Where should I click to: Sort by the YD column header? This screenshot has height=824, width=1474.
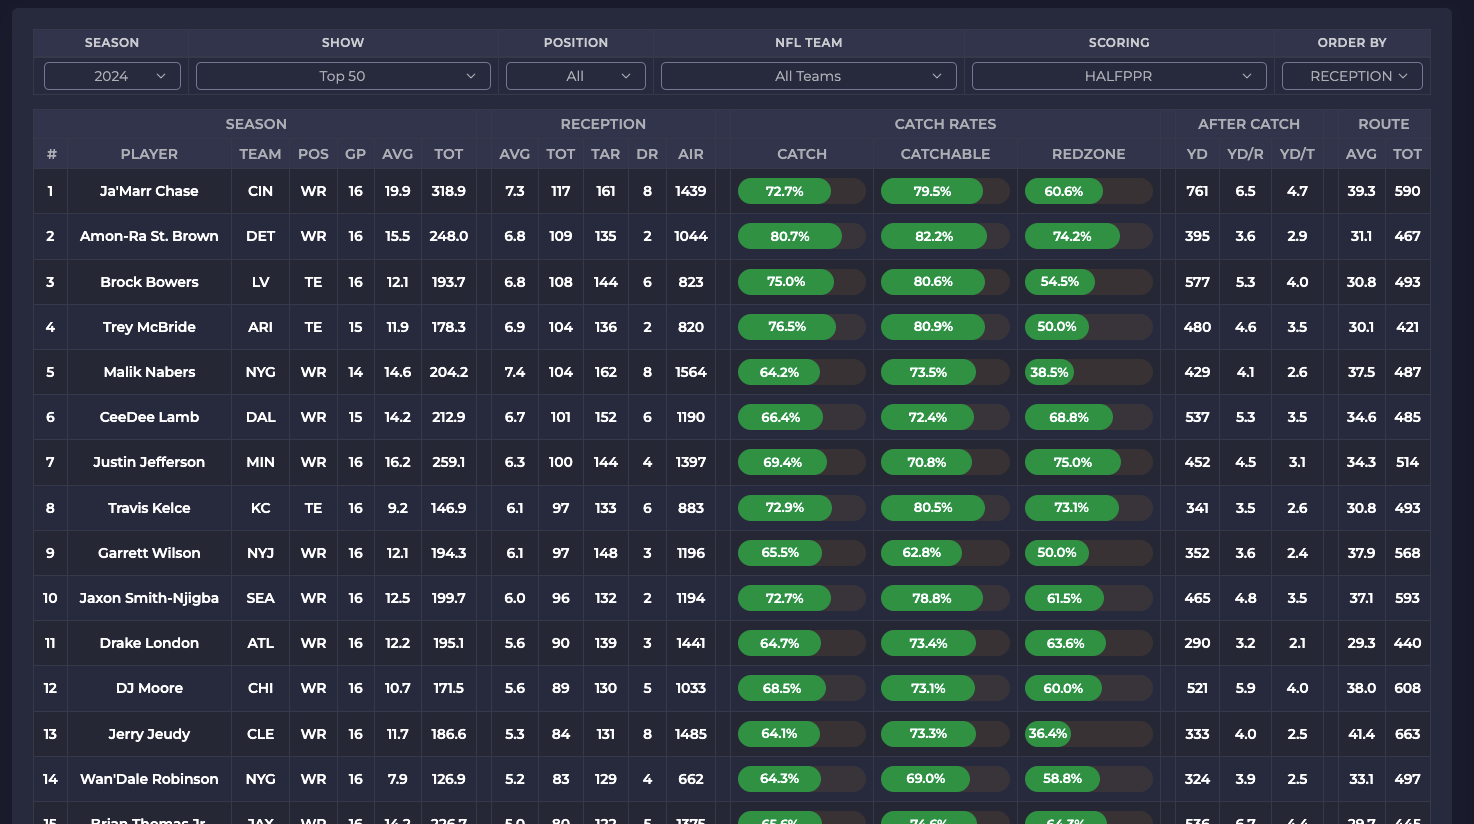coord(1197,154)
